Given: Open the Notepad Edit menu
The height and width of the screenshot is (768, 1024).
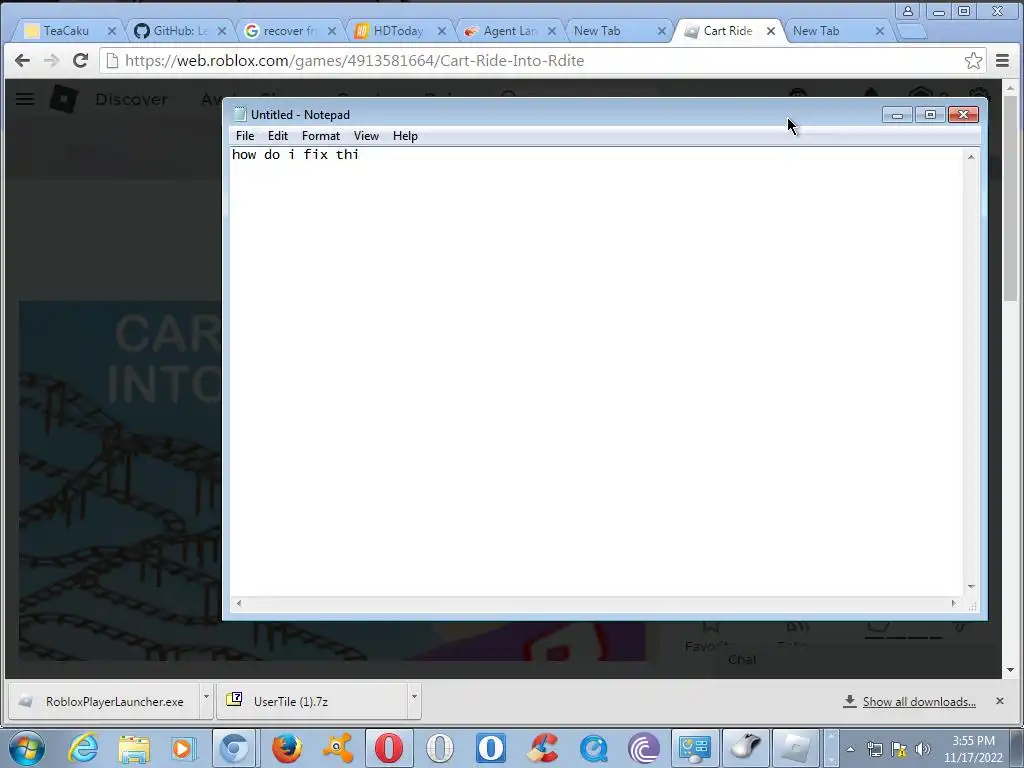Looking at the screenshot, I should 278,136.
